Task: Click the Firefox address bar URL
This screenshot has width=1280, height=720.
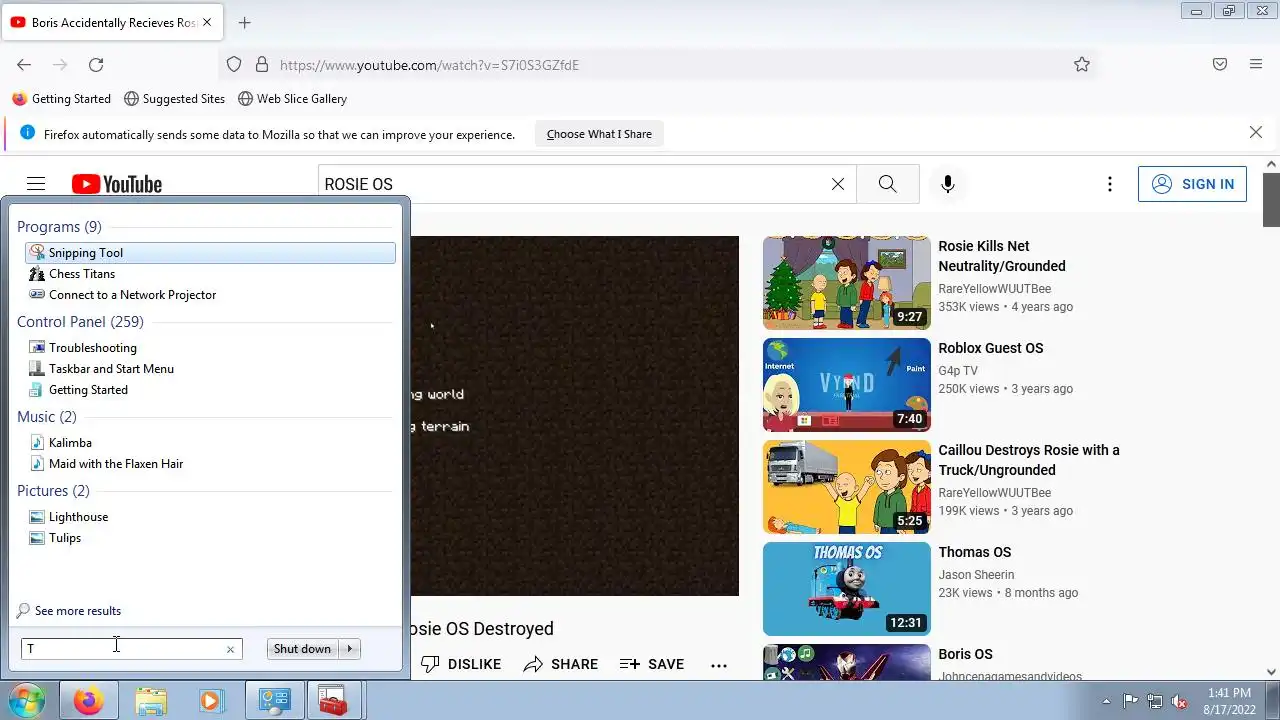Action: point(429,65)
